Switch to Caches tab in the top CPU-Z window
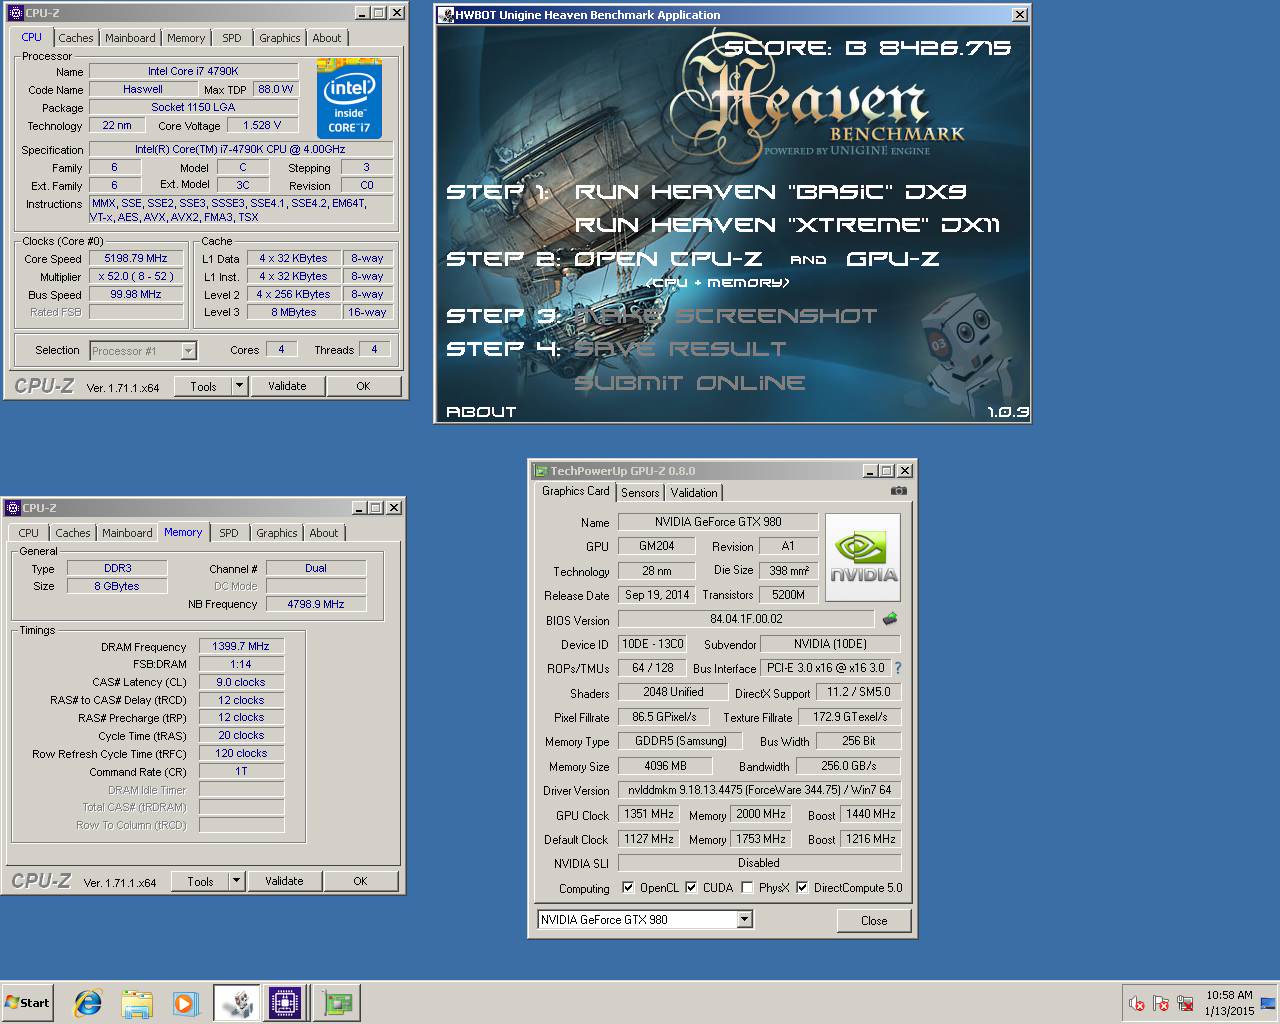 tap(76, 38)
